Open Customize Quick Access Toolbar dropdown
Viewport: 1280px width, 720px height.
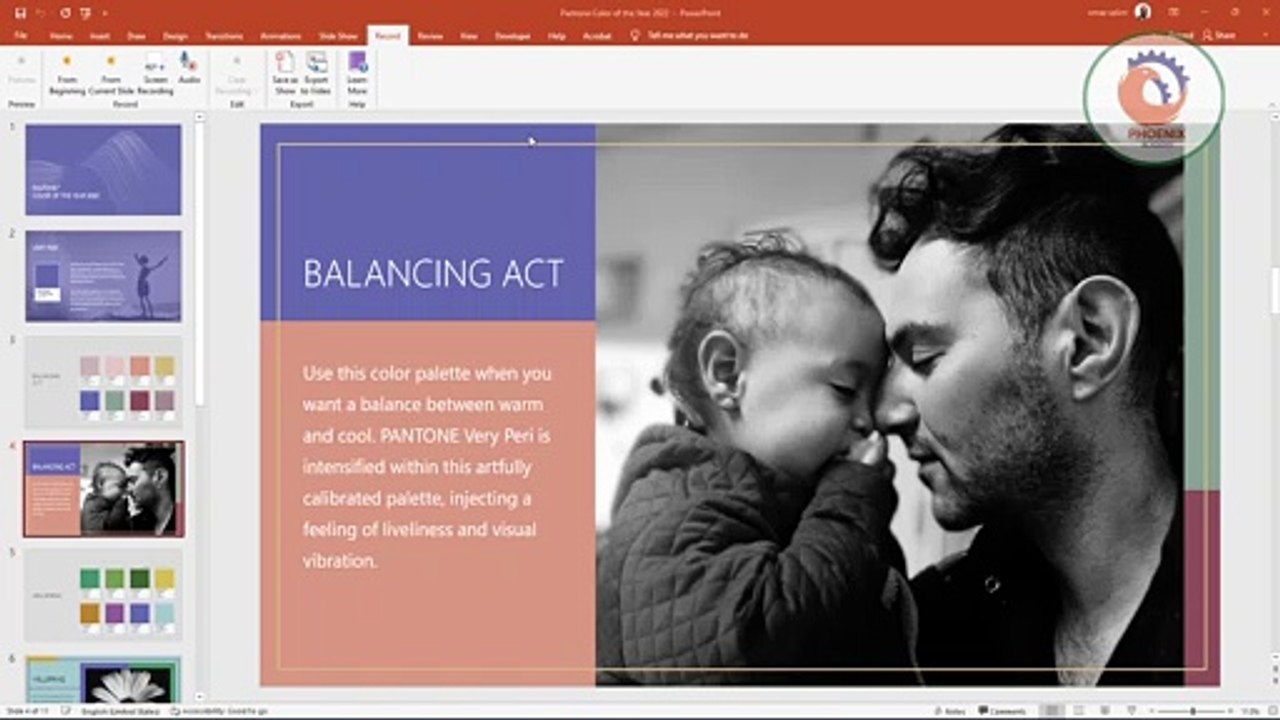pyautogui.click(x=105, y=14)
